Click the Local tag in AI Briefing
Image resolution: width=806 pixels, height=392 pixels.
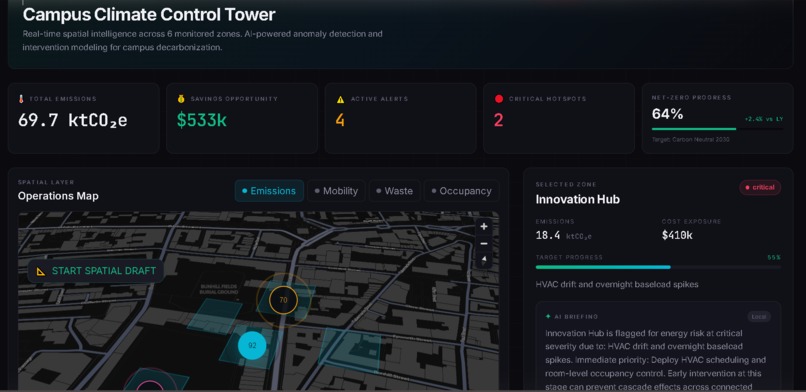759,317
